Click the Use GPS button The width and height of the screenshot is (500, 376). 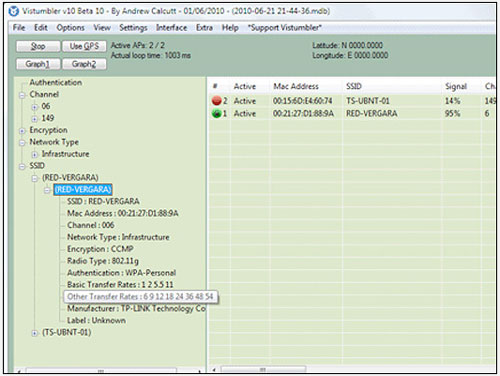tap(84, 46)
